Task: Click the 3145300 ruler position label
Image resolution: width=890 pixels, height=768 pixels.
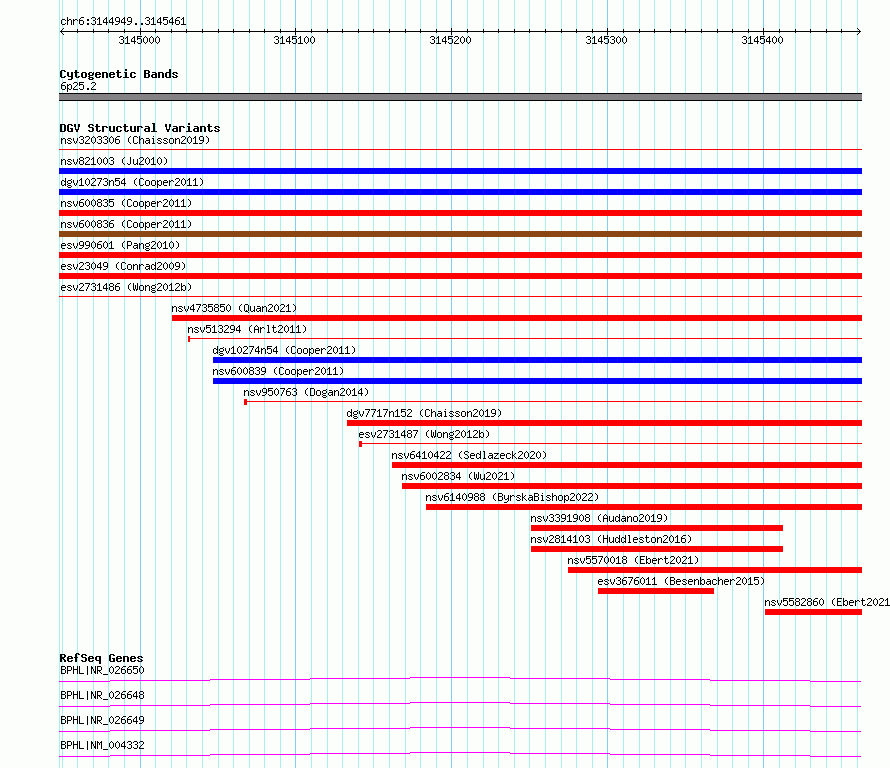Action: point(606,40)
